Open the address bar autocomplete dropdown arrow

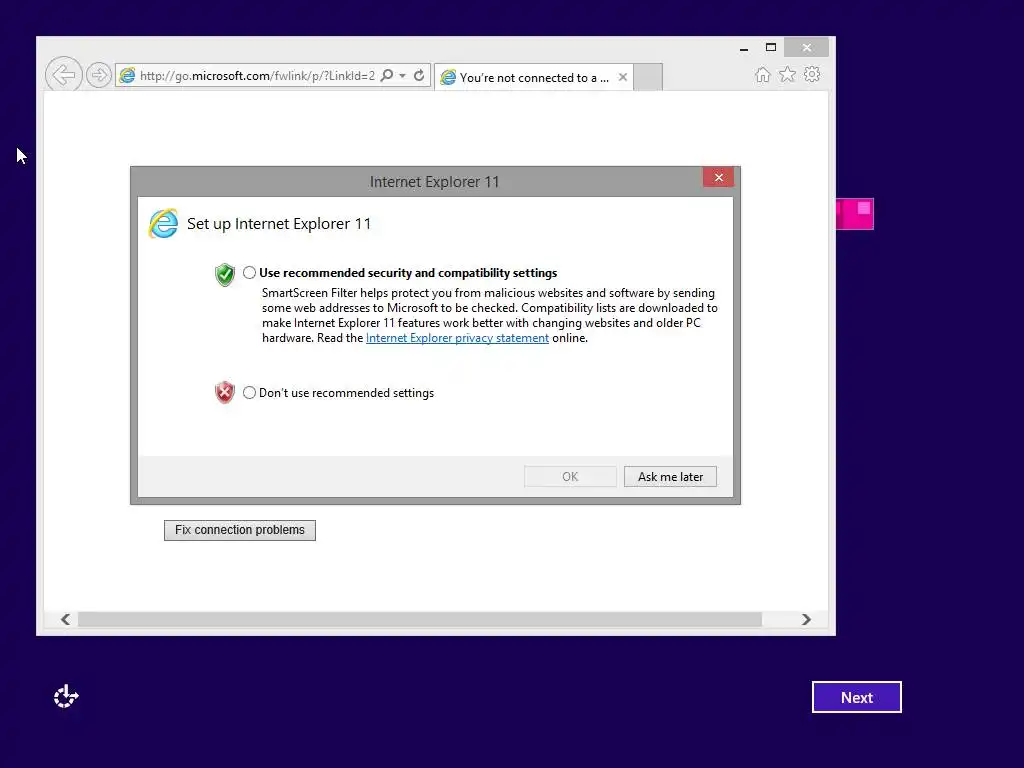[x=403, y=76]
